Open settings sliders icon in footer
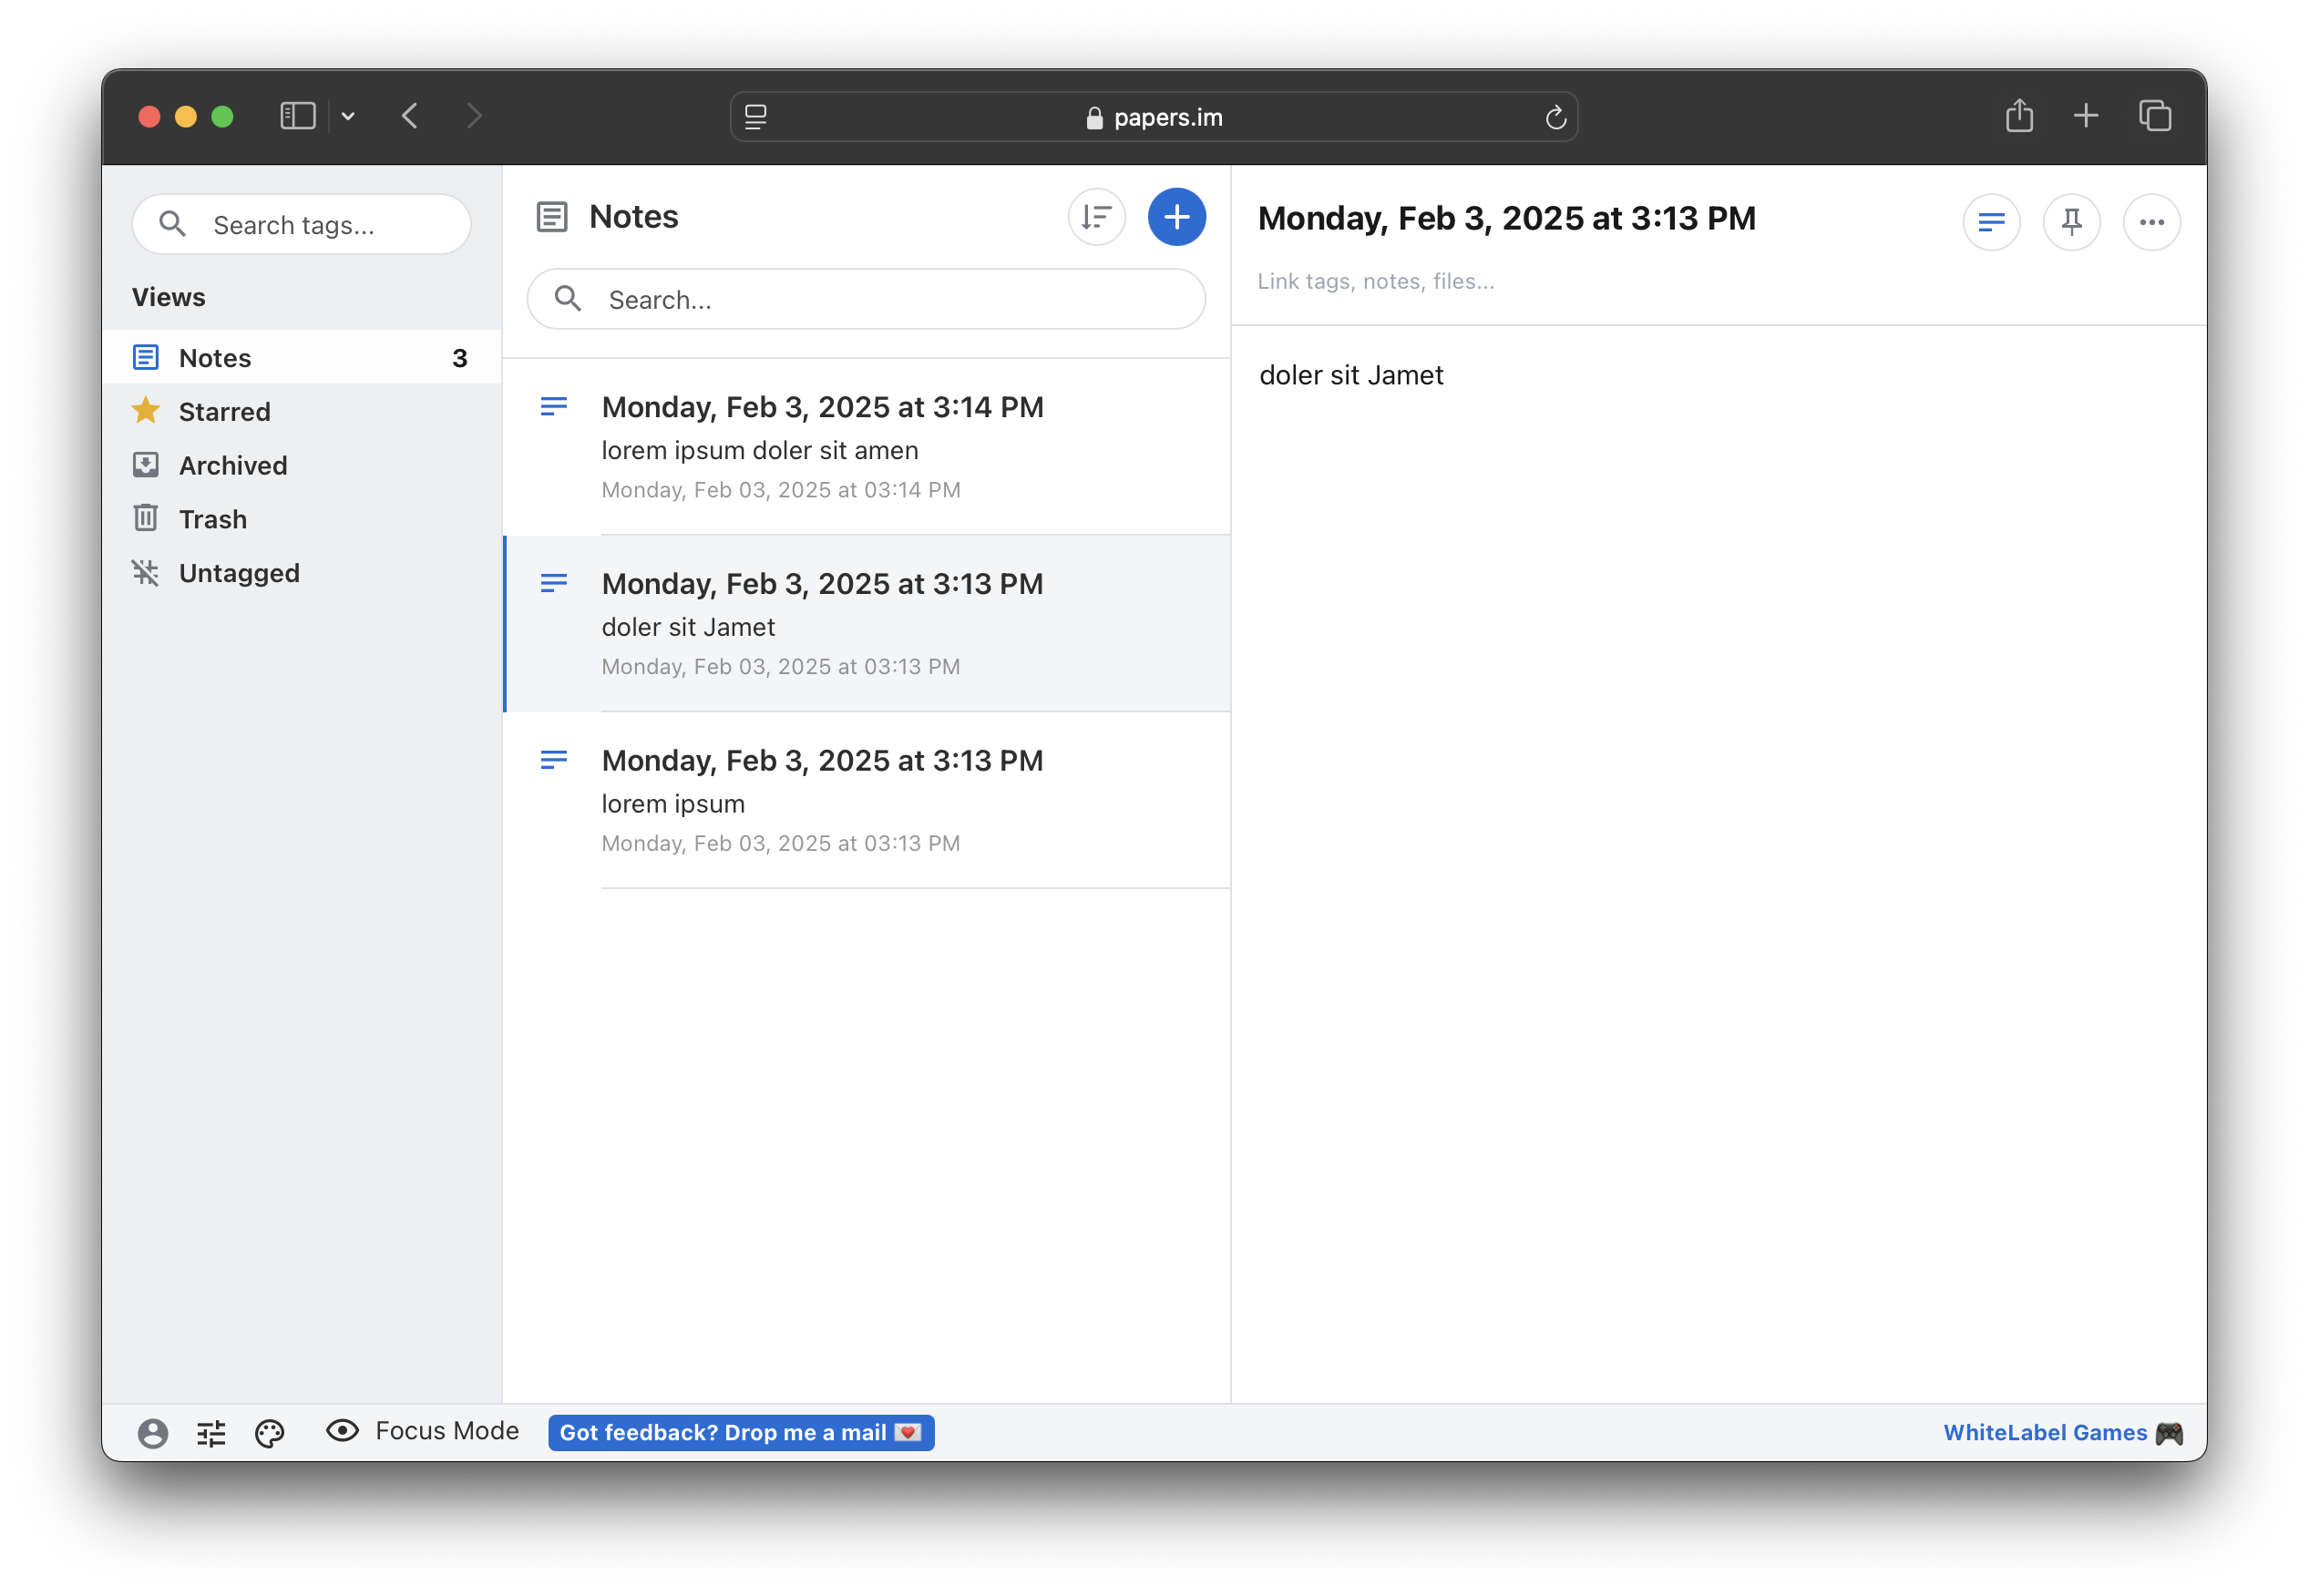The height and width of the screenshot is (1596, 2309). (211, 1433)
